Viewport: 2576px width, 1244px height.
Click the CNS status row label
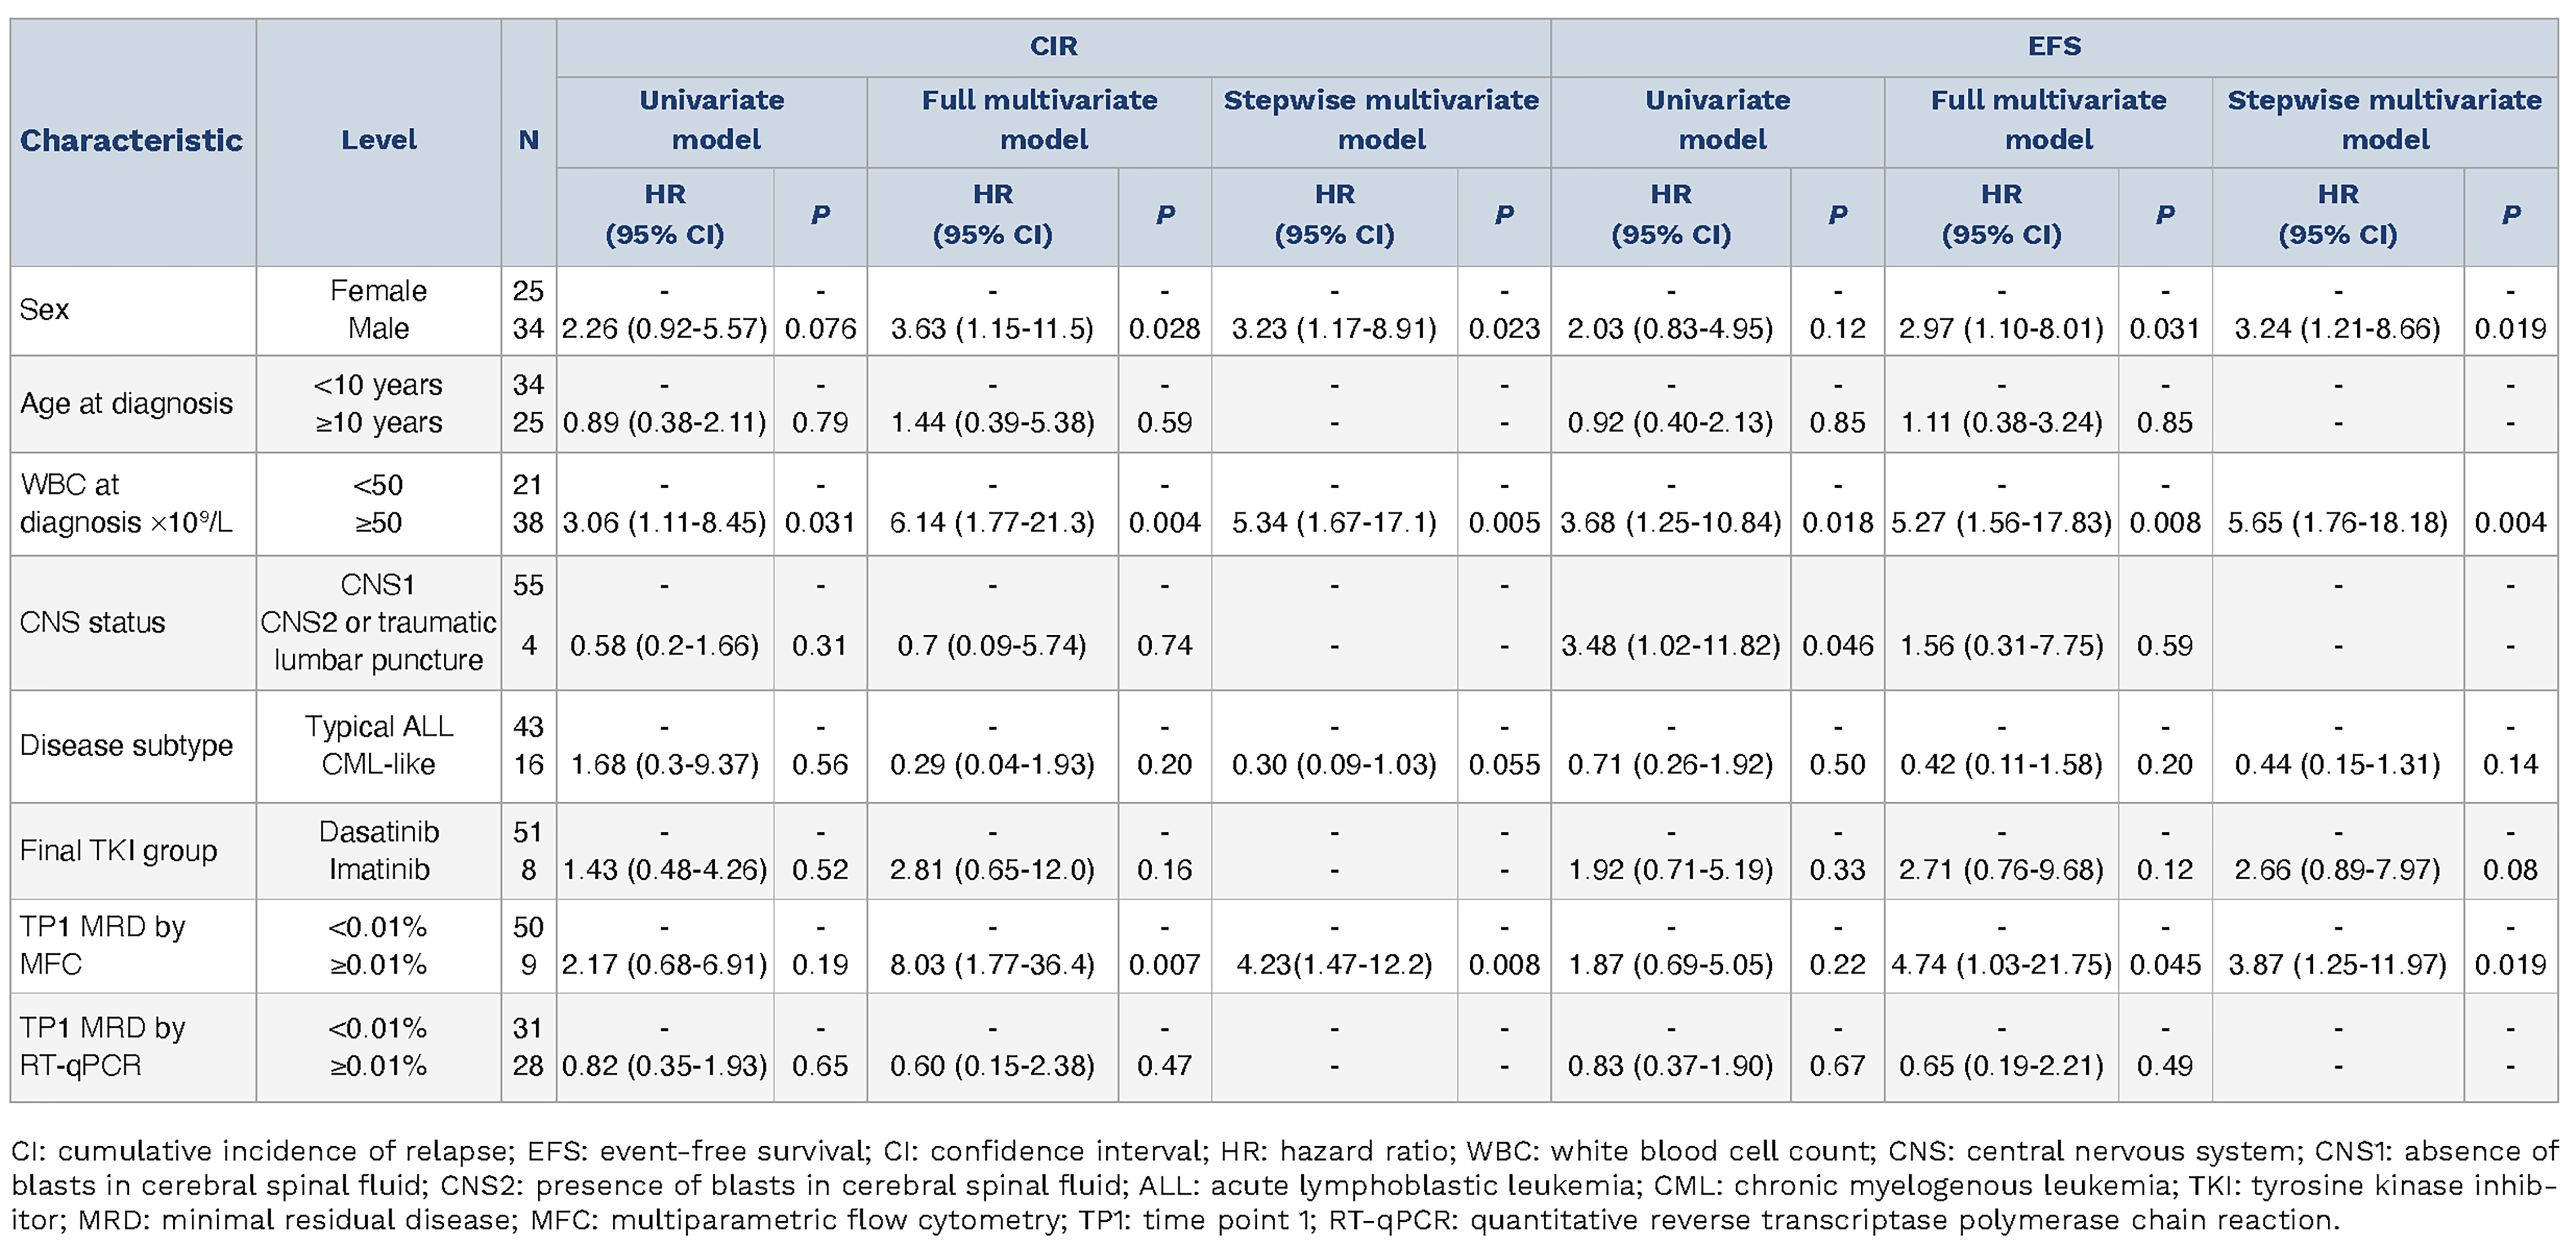(92, 622)
